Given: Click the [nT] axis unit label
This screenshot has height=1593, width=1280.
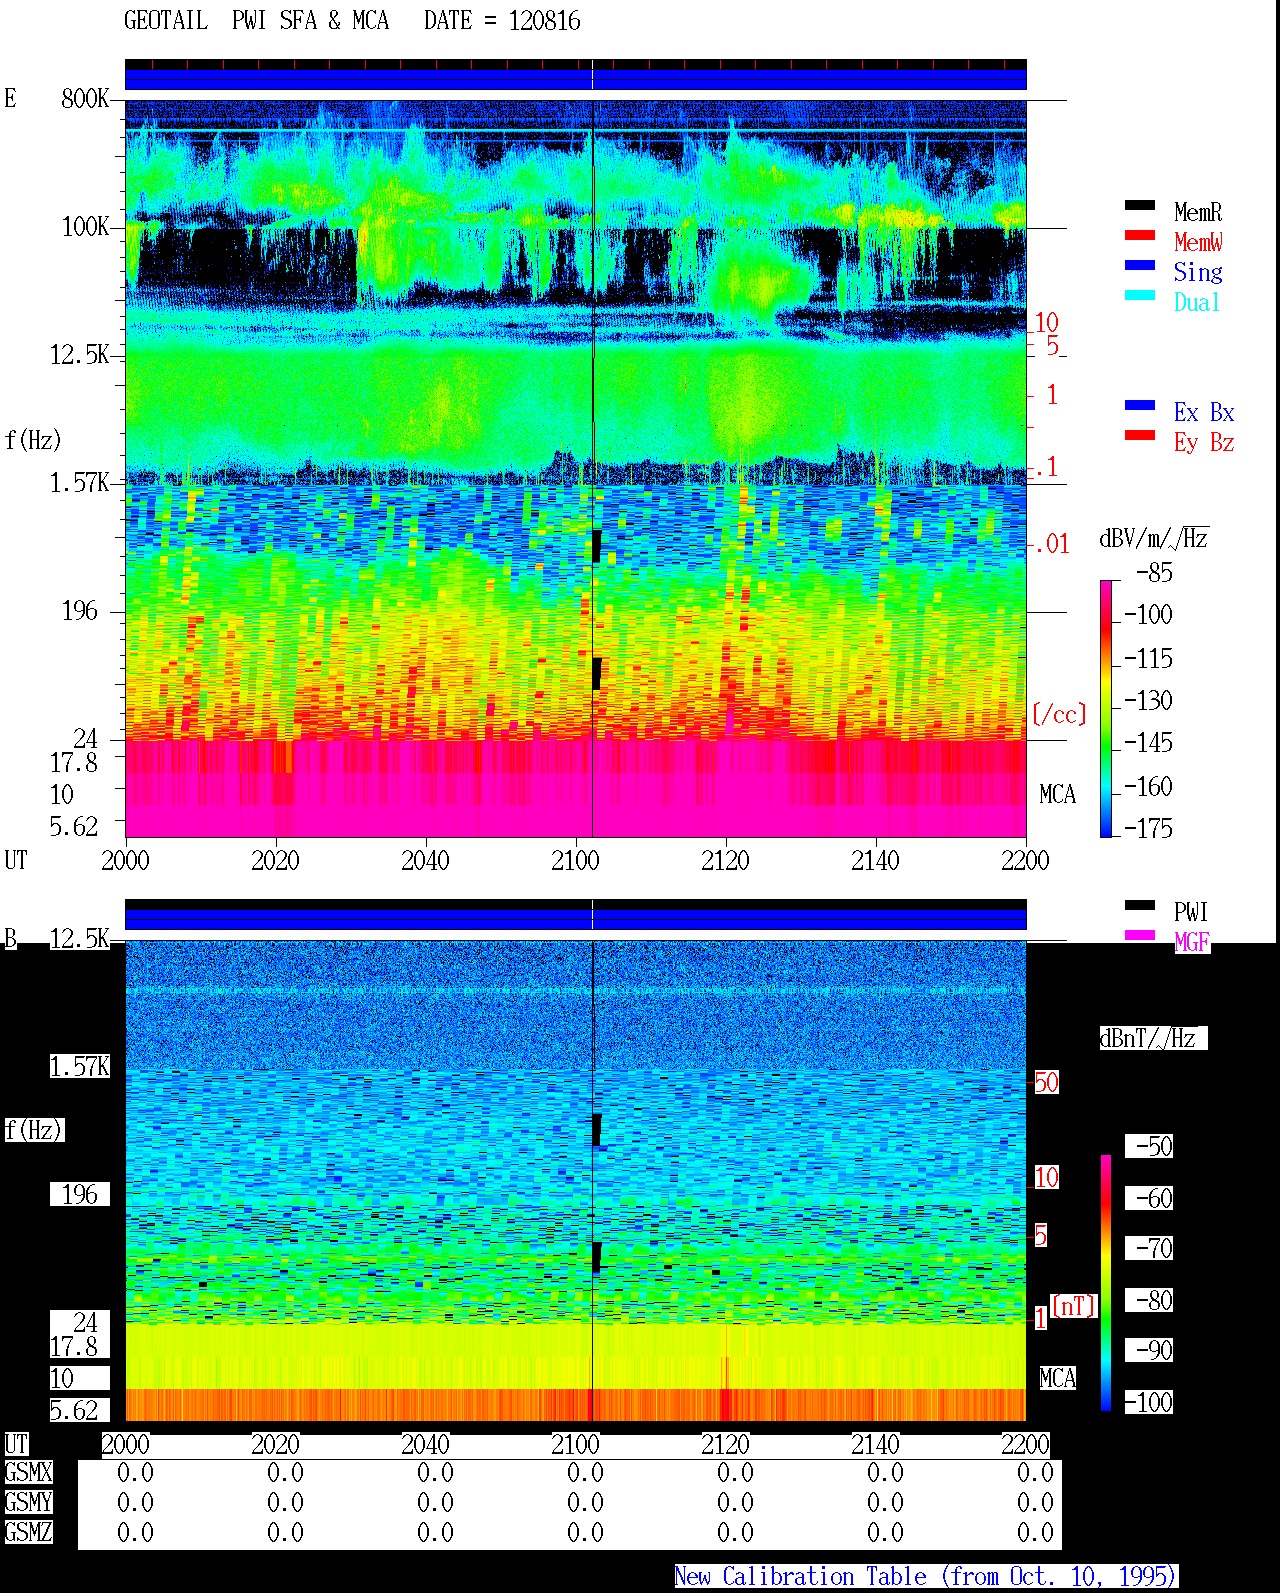Looking at the screenshot, I should click(1074, 1306).
